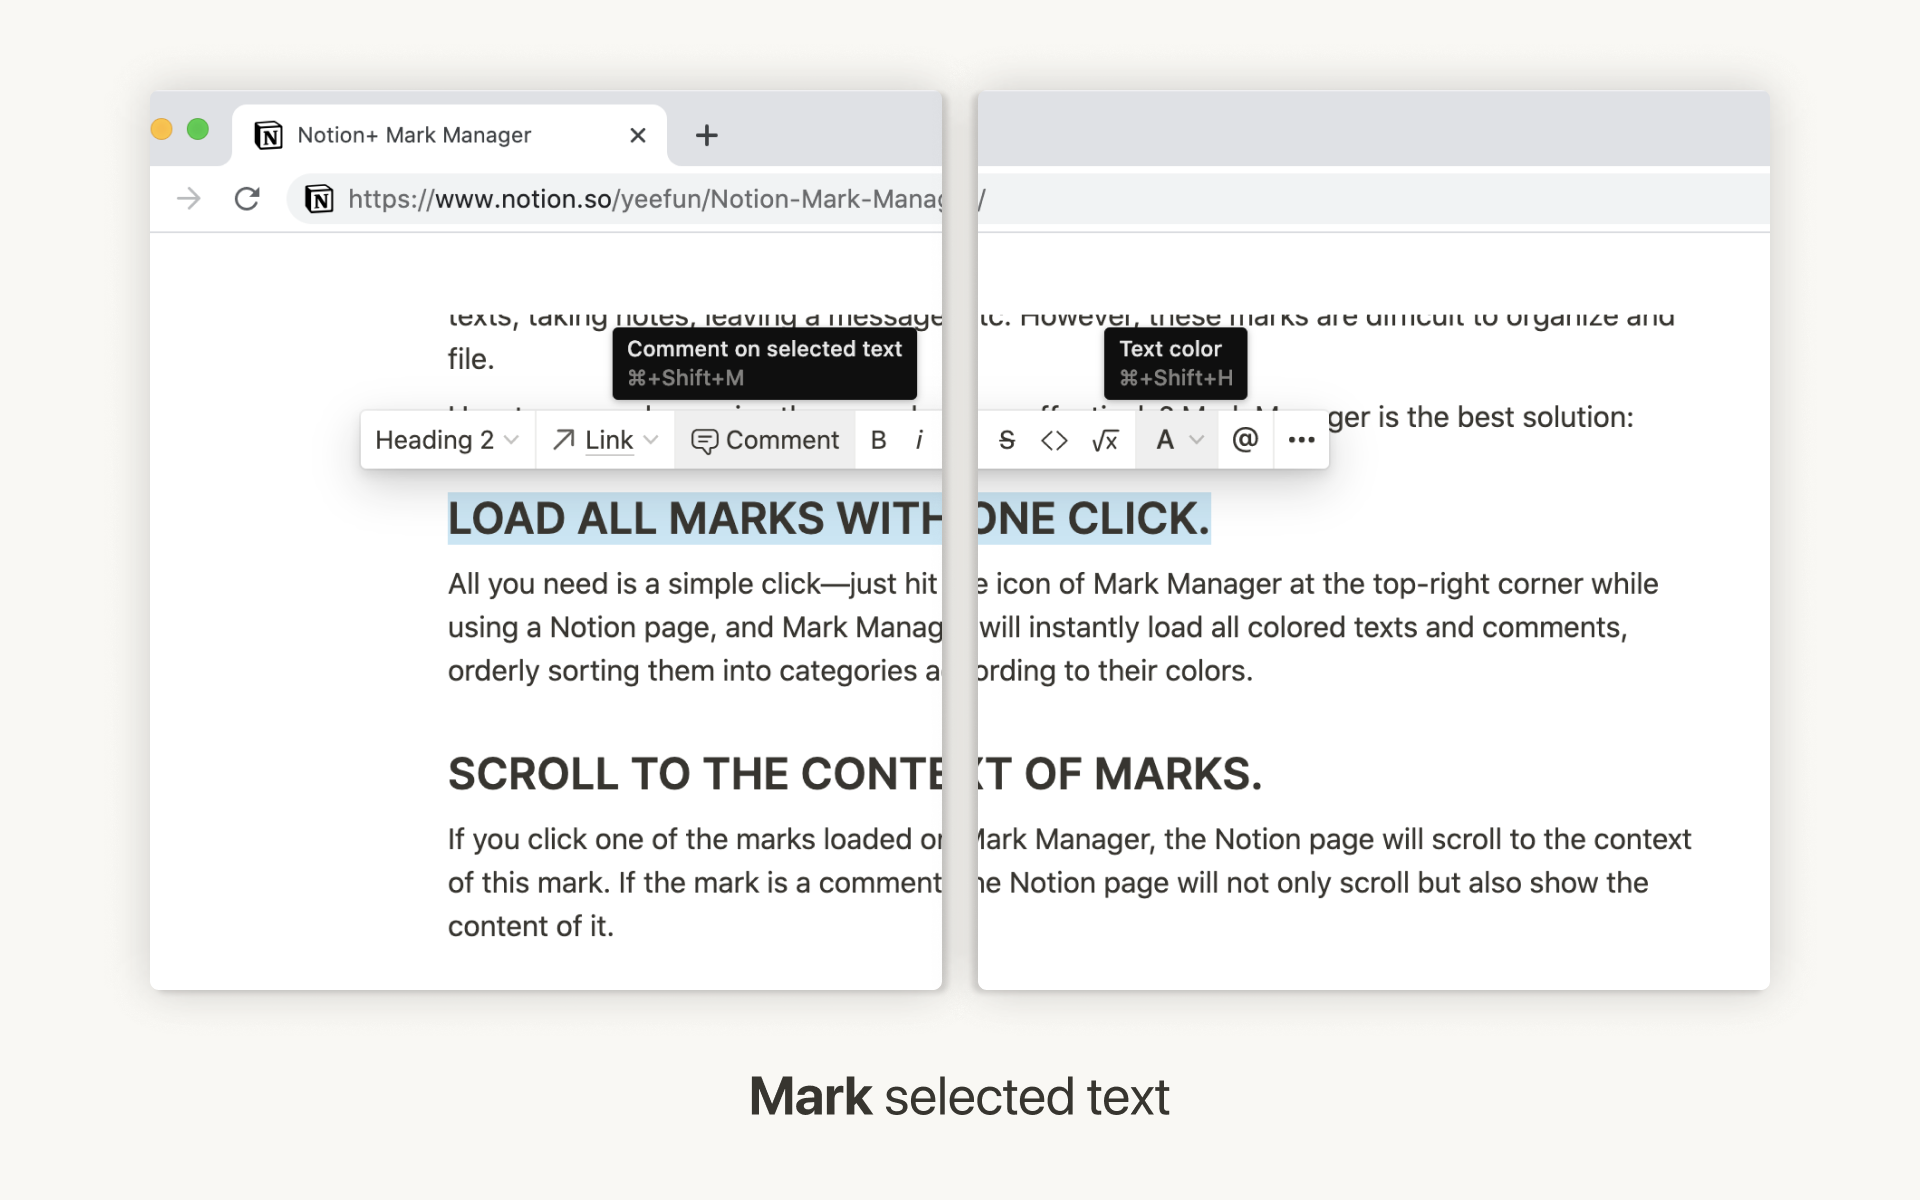Select the Link text in toolbar
The width and height of the screenshot is (1920, 1200).
[x=605, y=440]
